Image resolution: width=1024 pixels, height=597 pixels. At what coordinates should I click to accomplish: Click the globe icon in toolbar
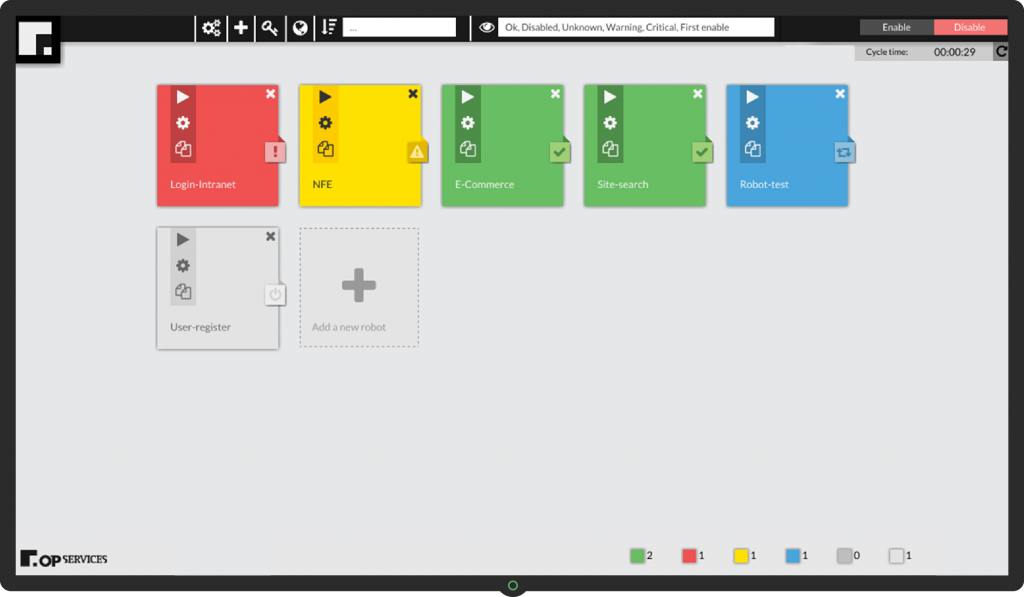tap(300, 27)
